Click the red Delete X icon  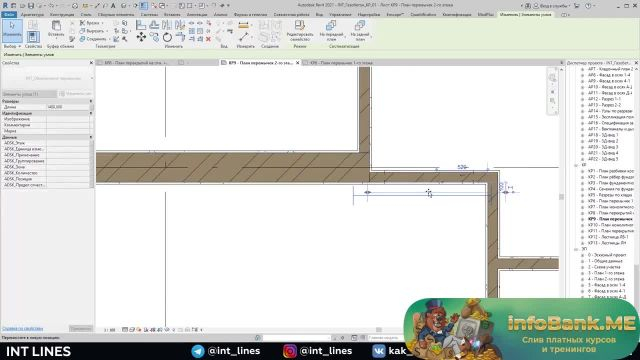(208, 39)
